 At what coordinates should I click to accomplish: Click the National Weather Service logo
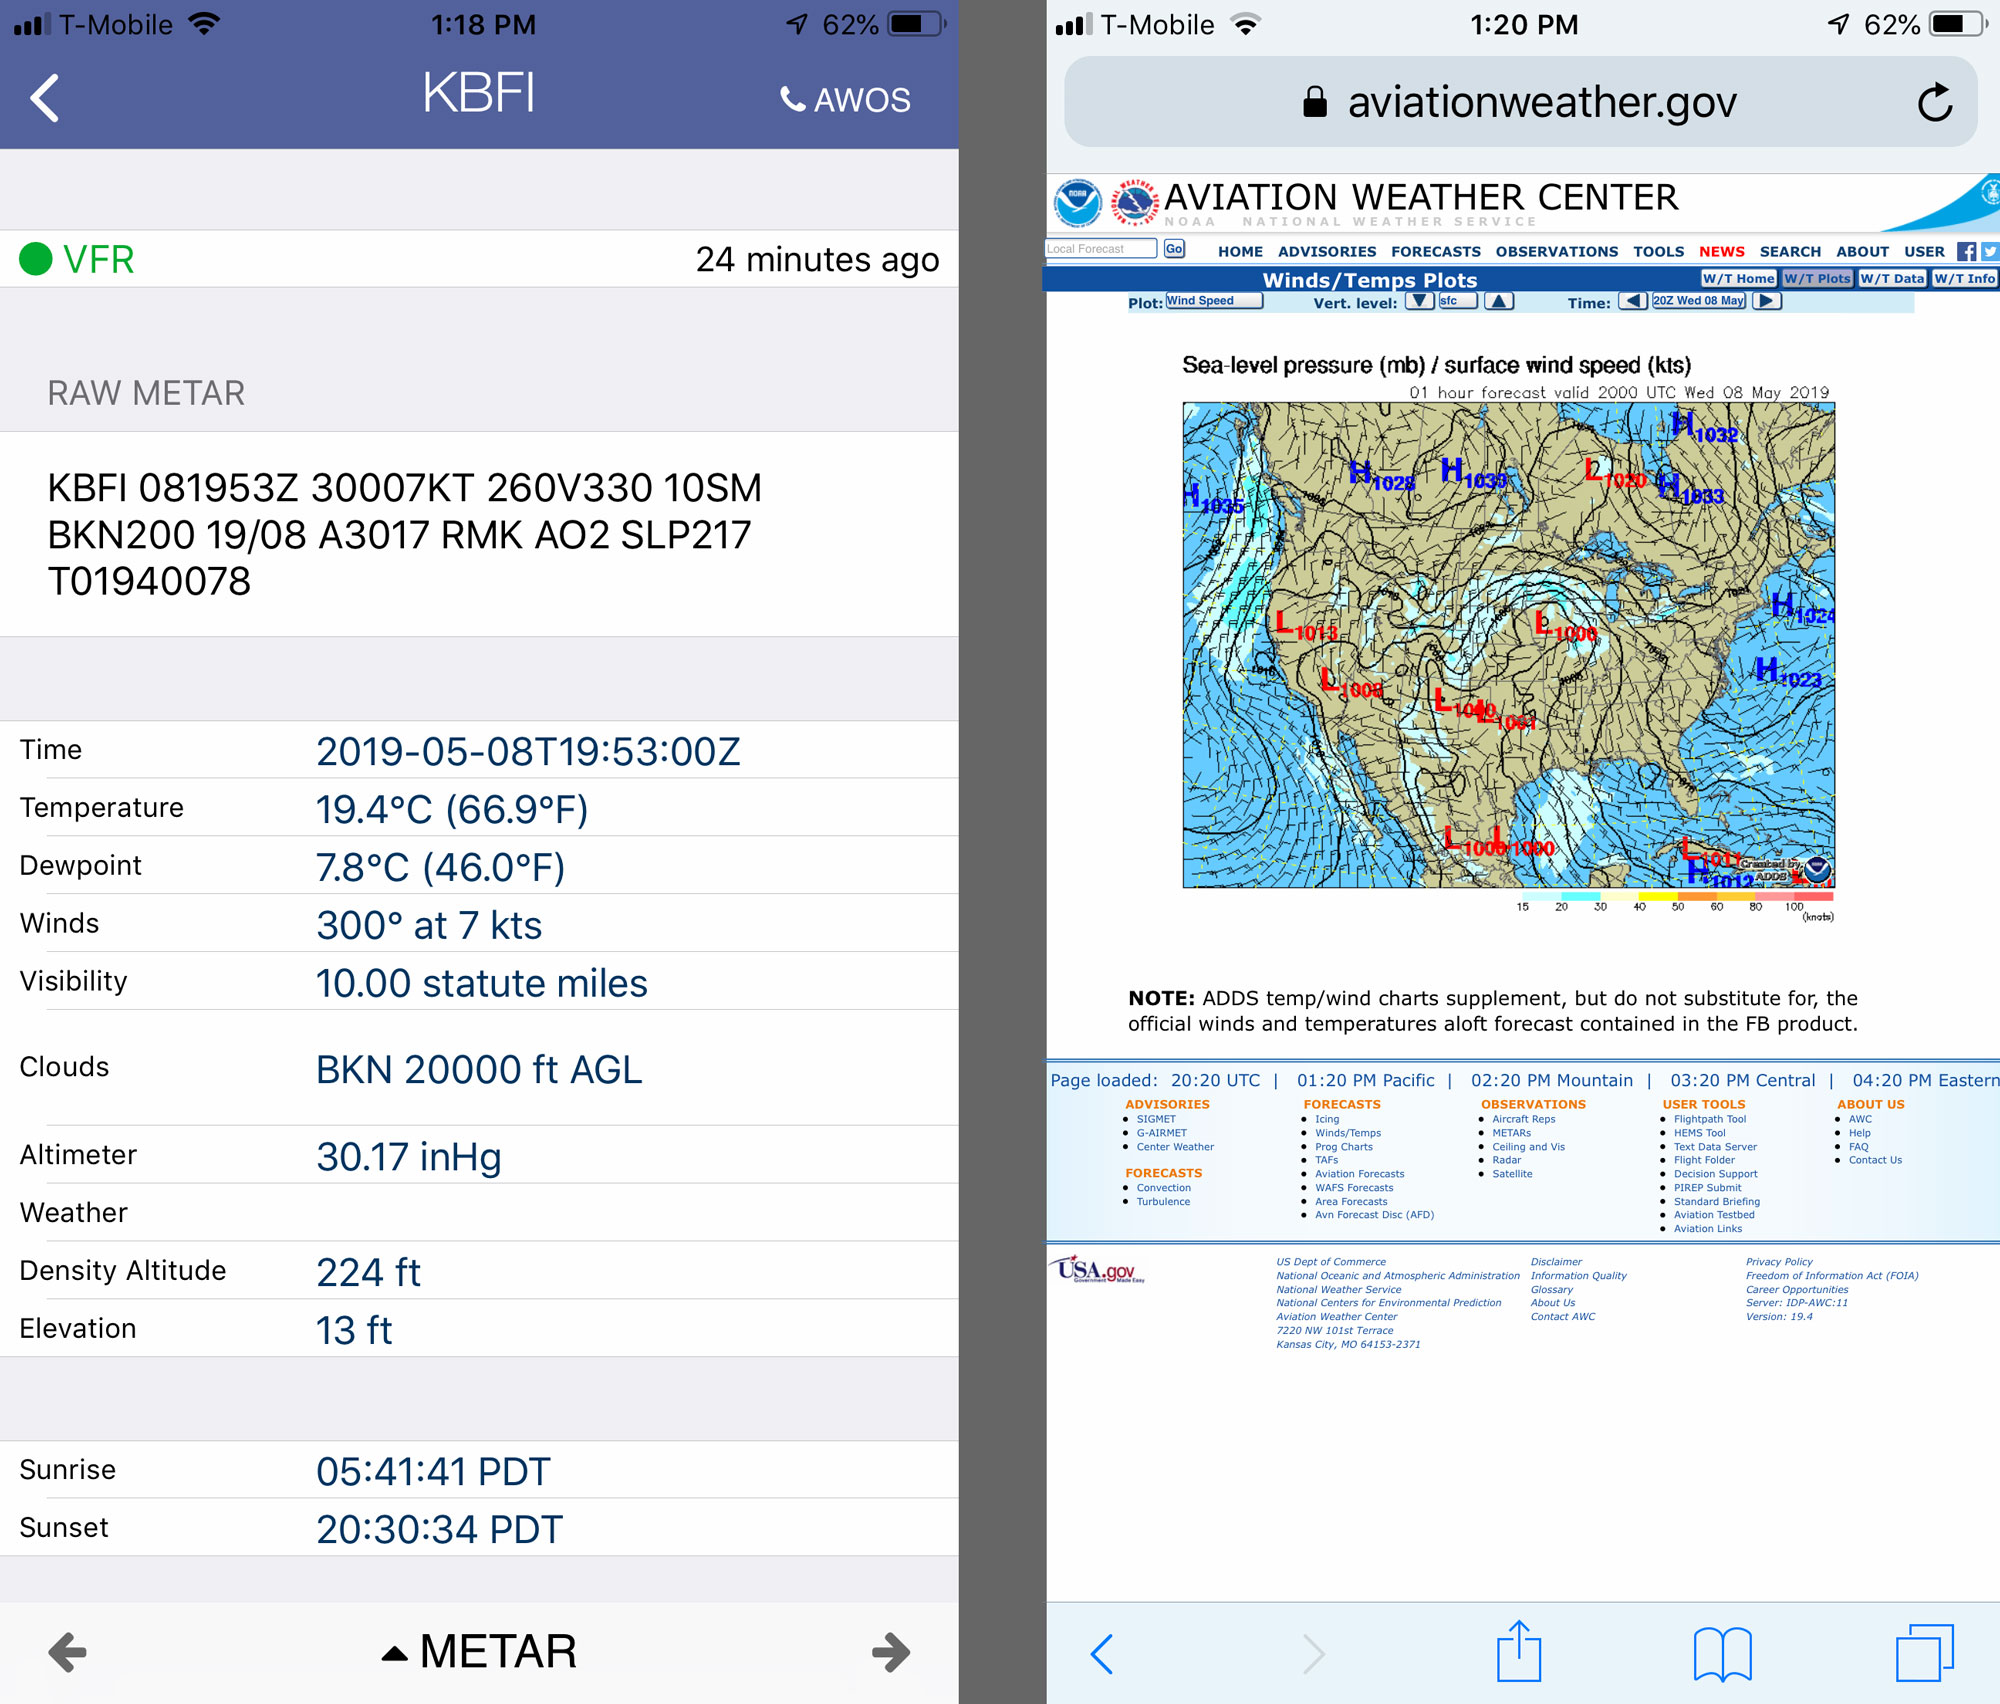pos(1135,203)
